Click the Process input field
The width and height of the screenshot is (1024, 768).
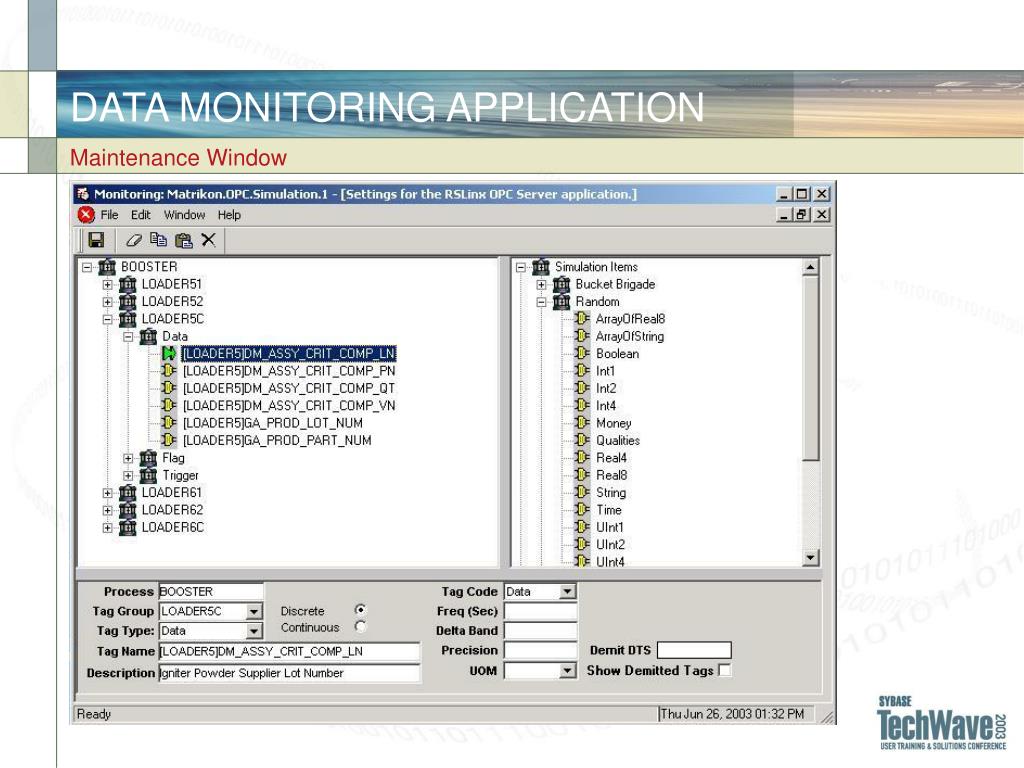pyautogui.click(x=211, y=592)
